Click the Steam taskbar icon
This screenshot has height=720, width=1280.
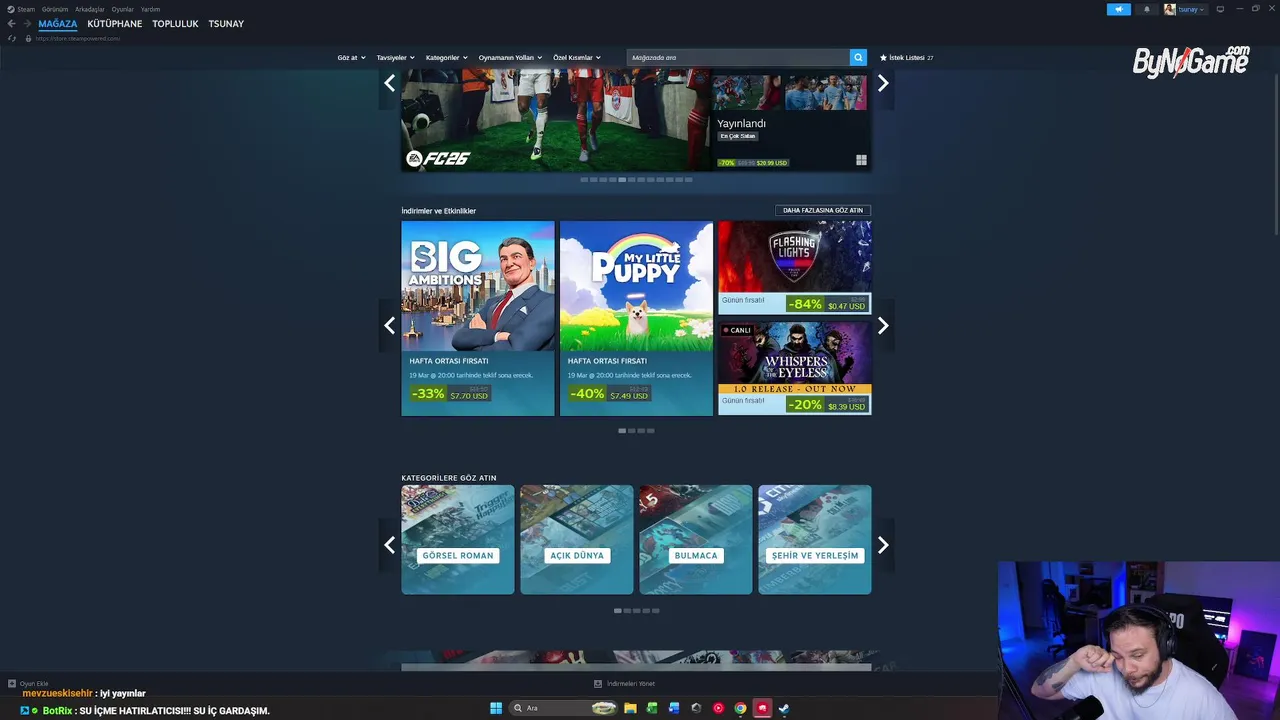coord(784,708)
